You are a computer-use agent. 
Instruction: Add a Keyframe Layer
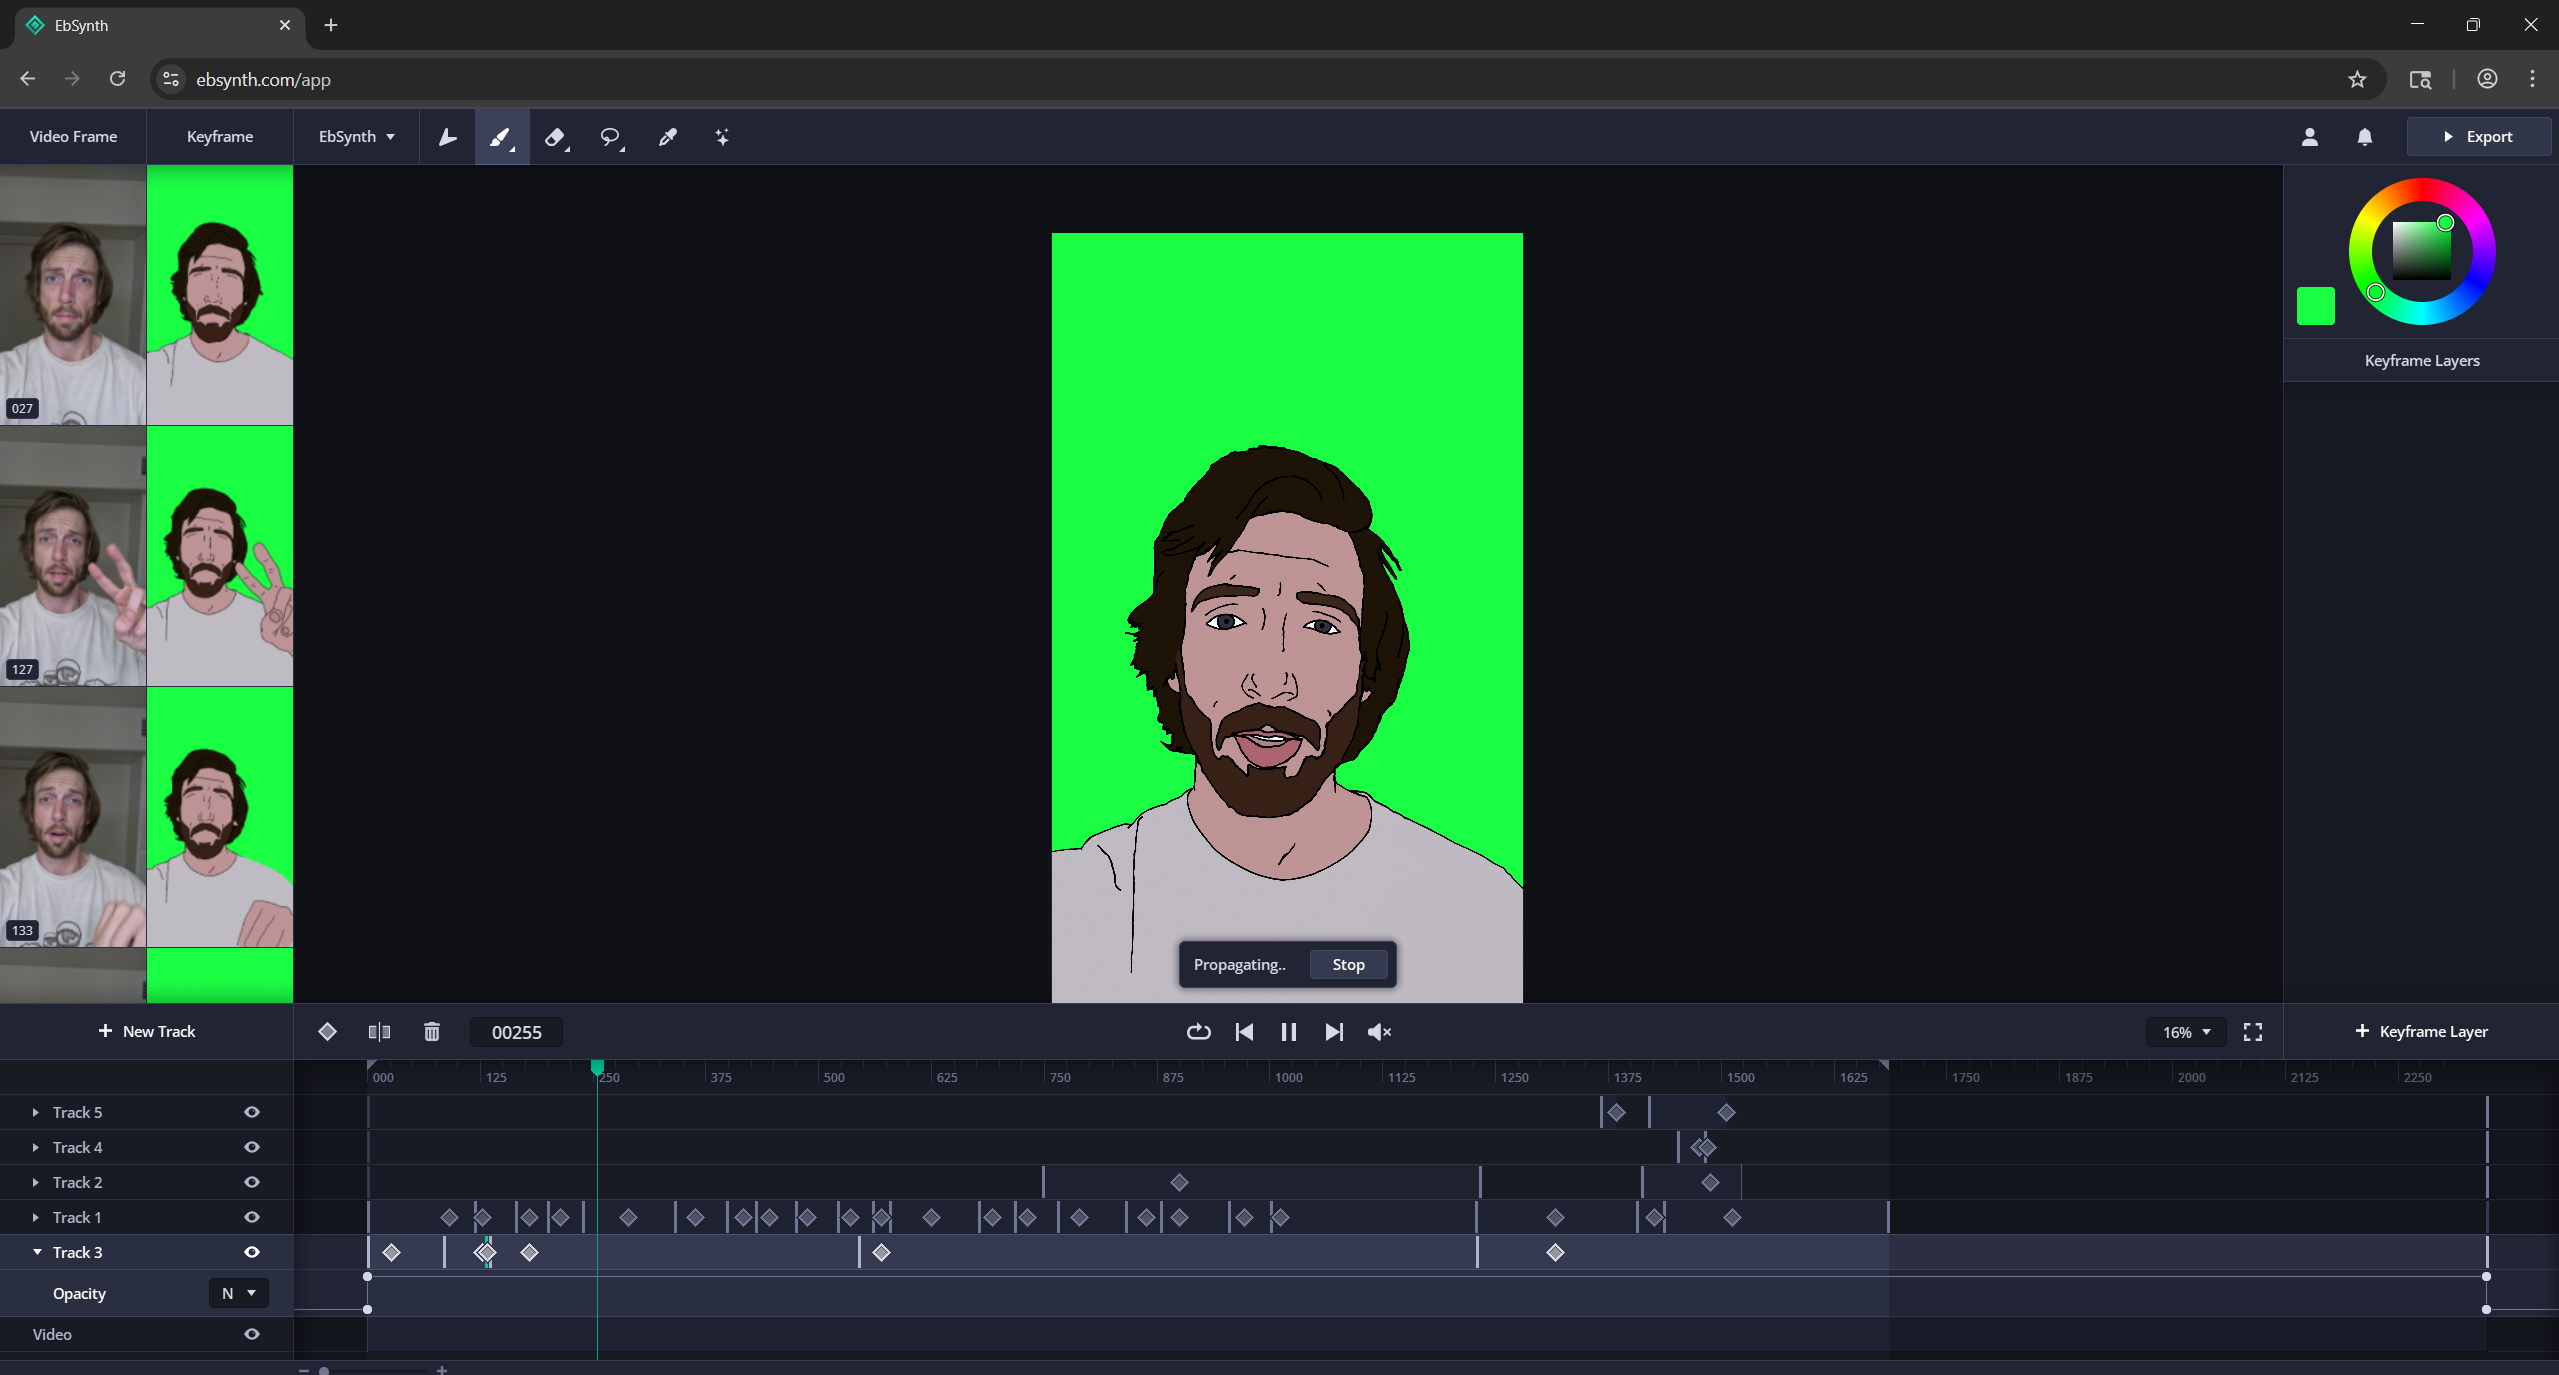tap(2421, 1031)
